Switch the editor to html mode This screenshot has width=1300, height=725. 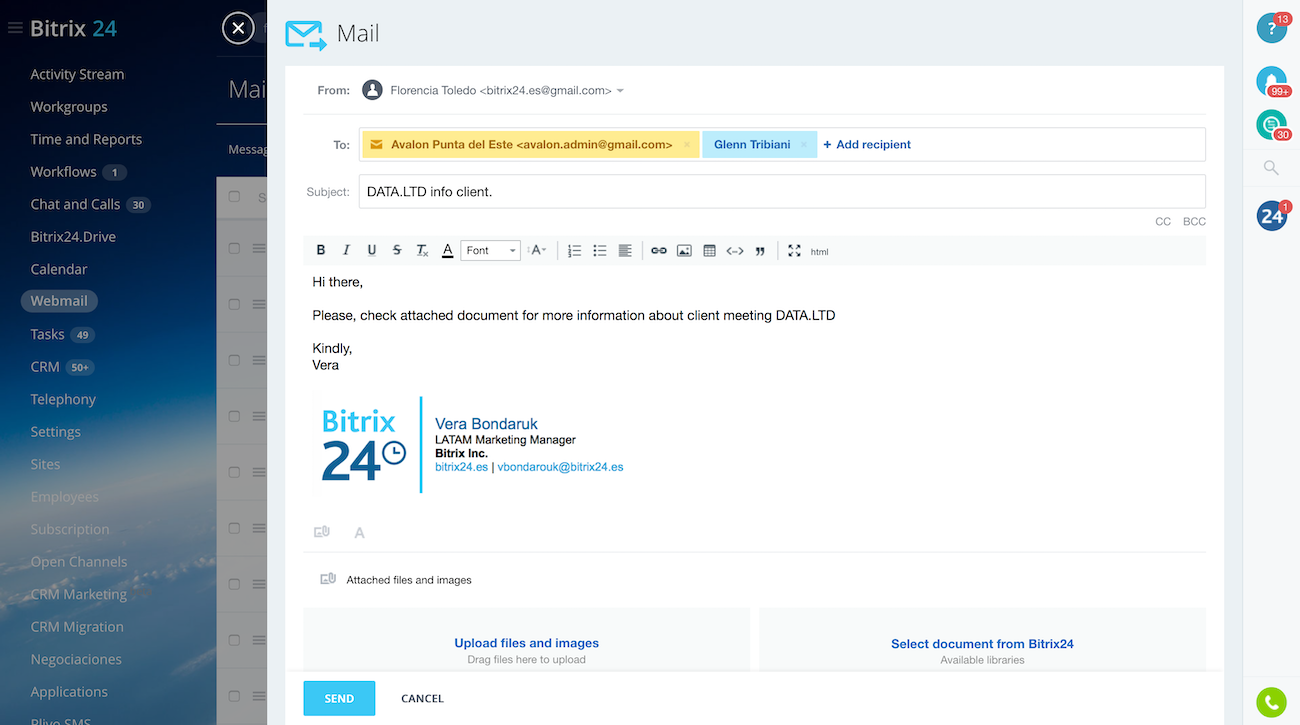click(x=819, y=252)
